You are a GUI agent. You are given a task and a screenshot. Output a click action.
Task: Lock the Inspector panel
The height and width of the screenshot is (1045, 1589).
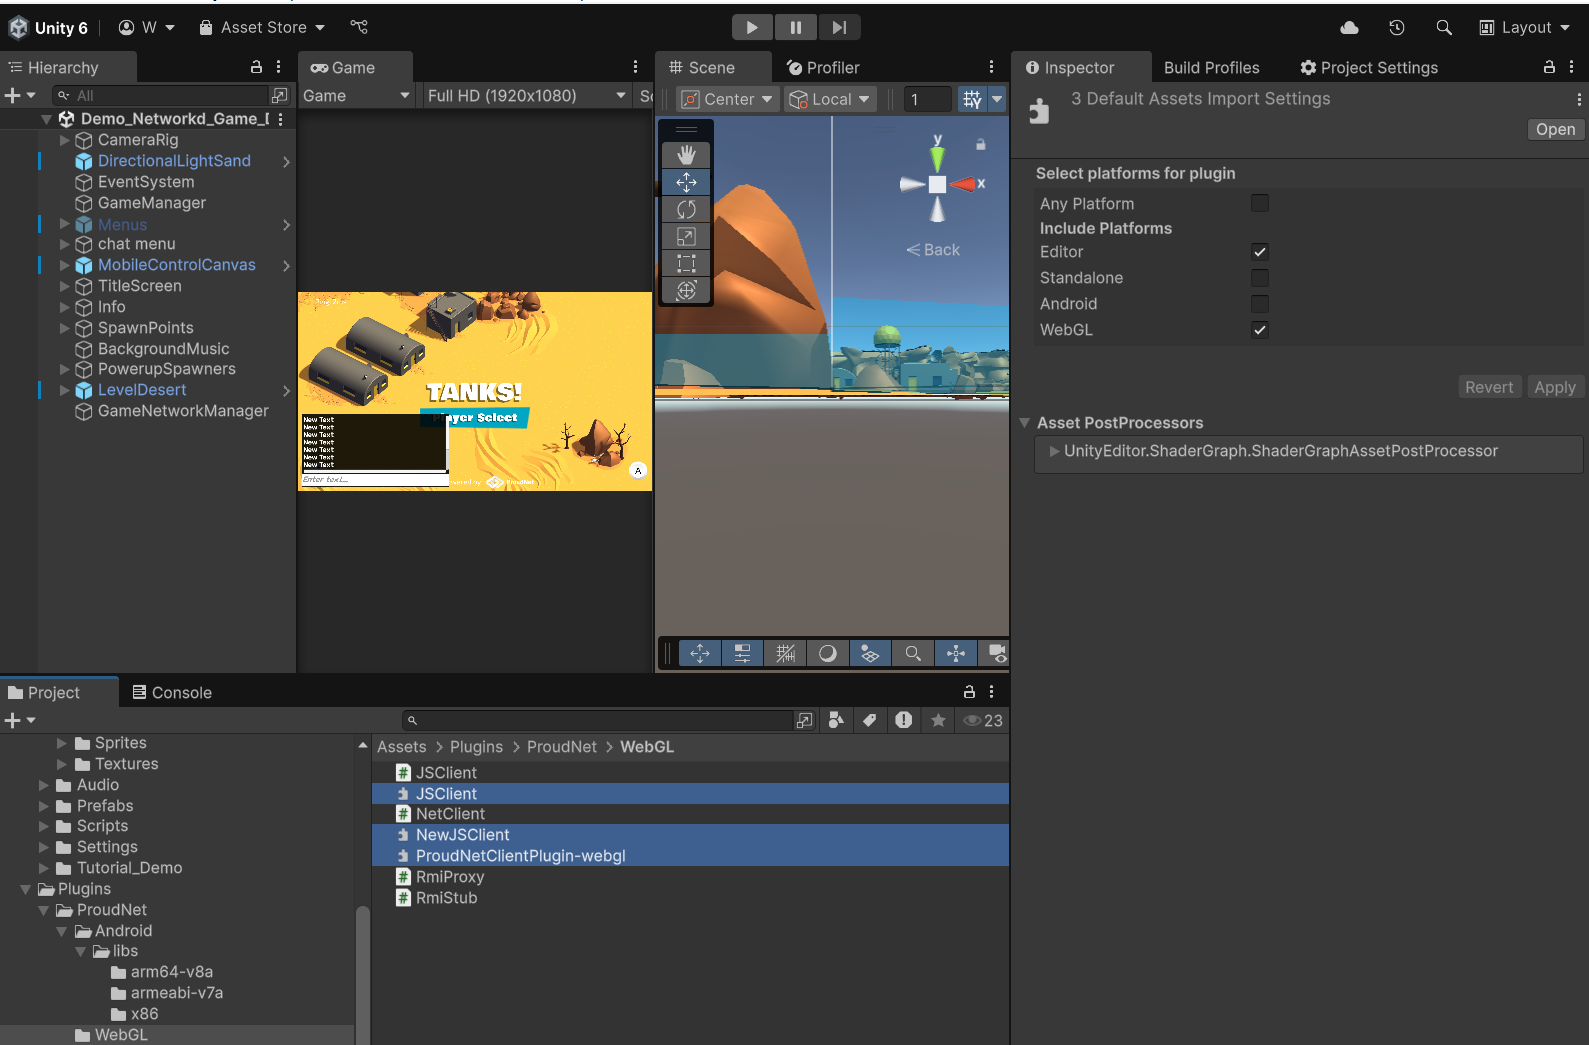(1549, 67)
